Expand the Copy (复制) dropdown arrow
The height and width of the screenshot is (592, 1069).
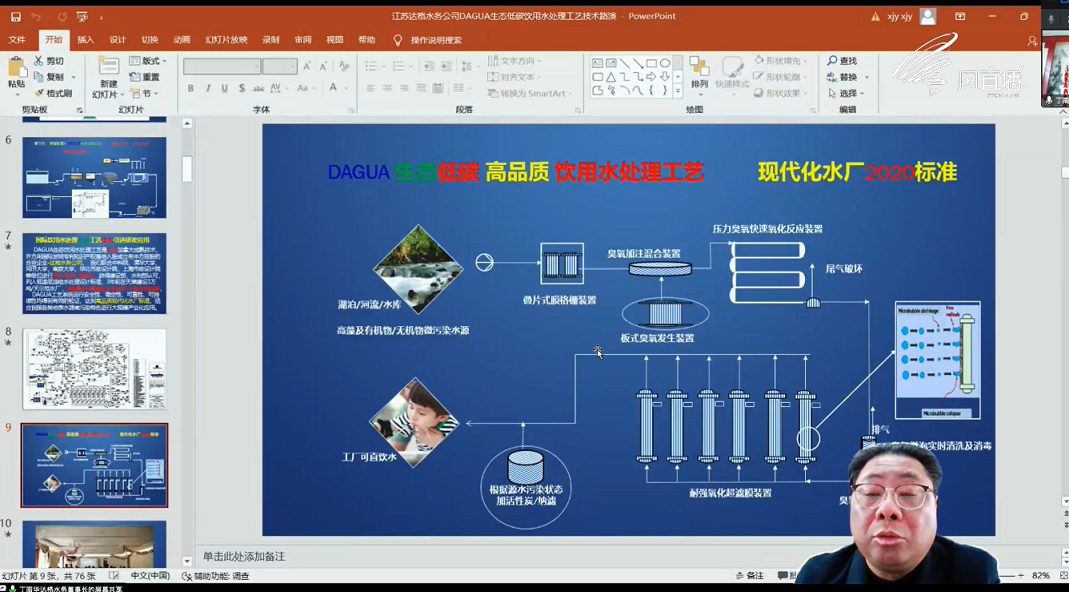point(74,77)
